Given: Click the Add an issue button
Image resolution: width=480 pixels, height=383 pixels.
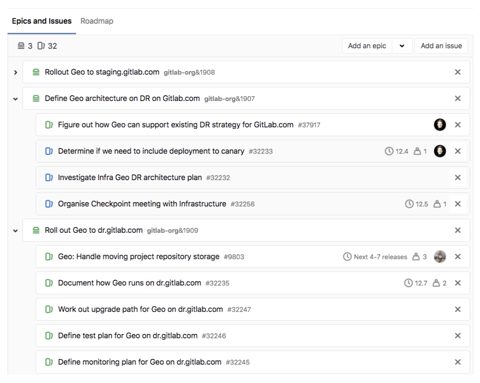Looking at the screenshot, I should tap(441, 46).
